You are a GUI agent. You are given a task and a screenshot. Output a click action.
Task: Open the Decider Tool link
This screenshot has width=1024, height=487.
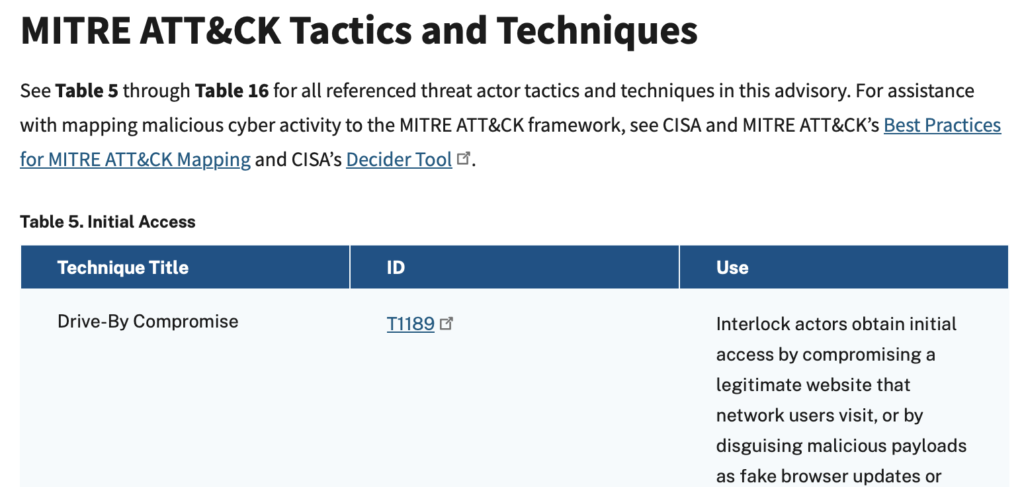click(x=398, y=159)
